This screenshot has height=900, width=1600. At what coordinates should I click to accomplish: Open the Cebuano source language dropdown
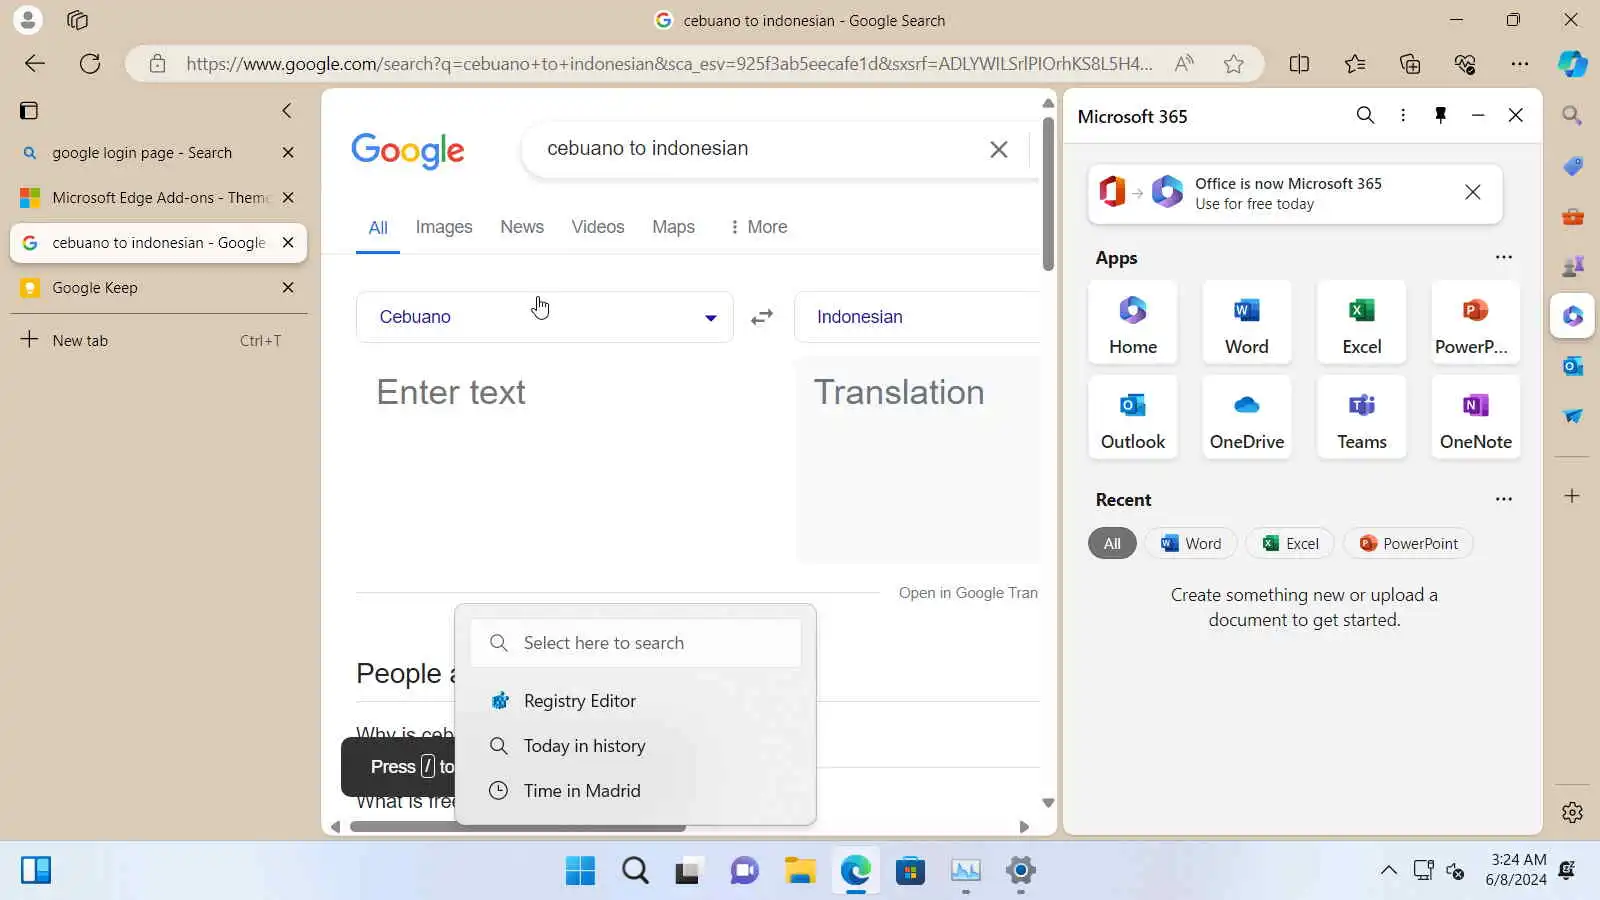(x=545, y=317)
